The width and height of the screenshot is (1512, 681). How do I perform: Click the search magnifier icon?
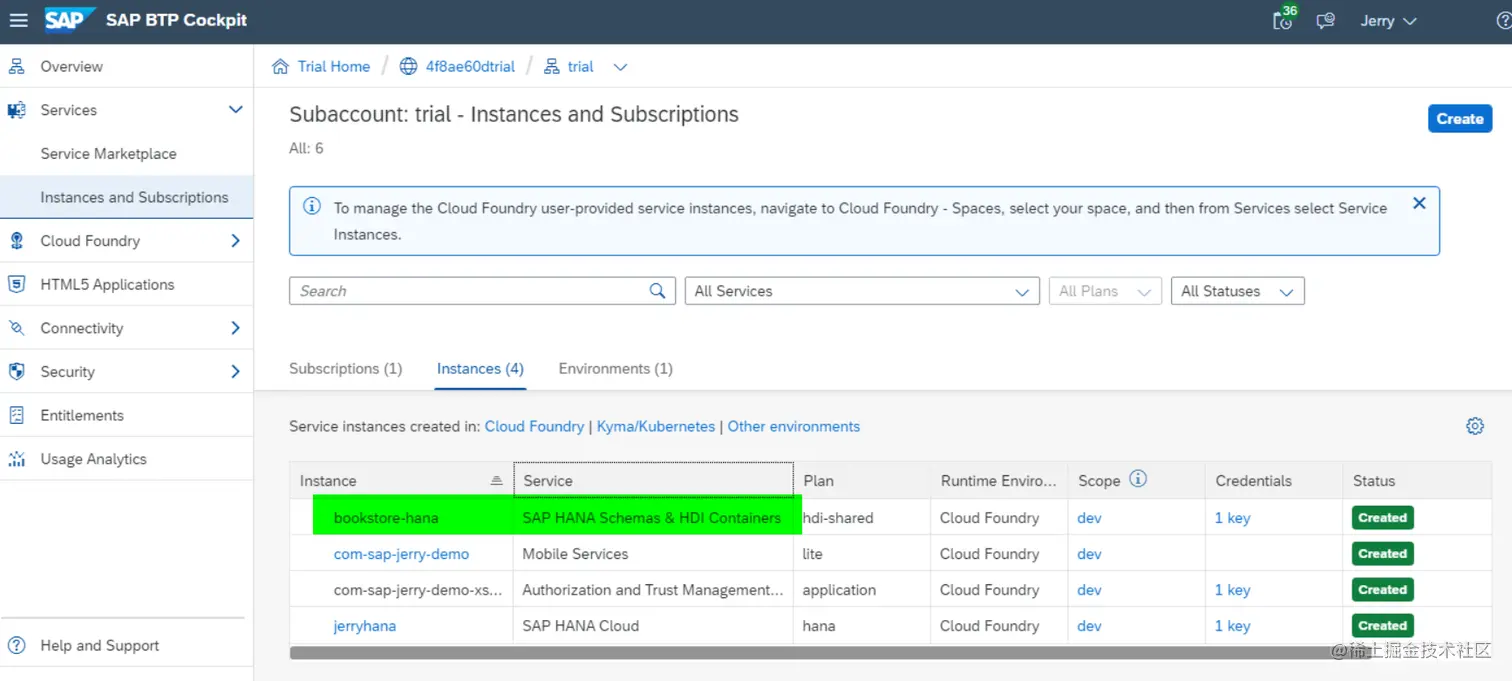click(657, 291)
